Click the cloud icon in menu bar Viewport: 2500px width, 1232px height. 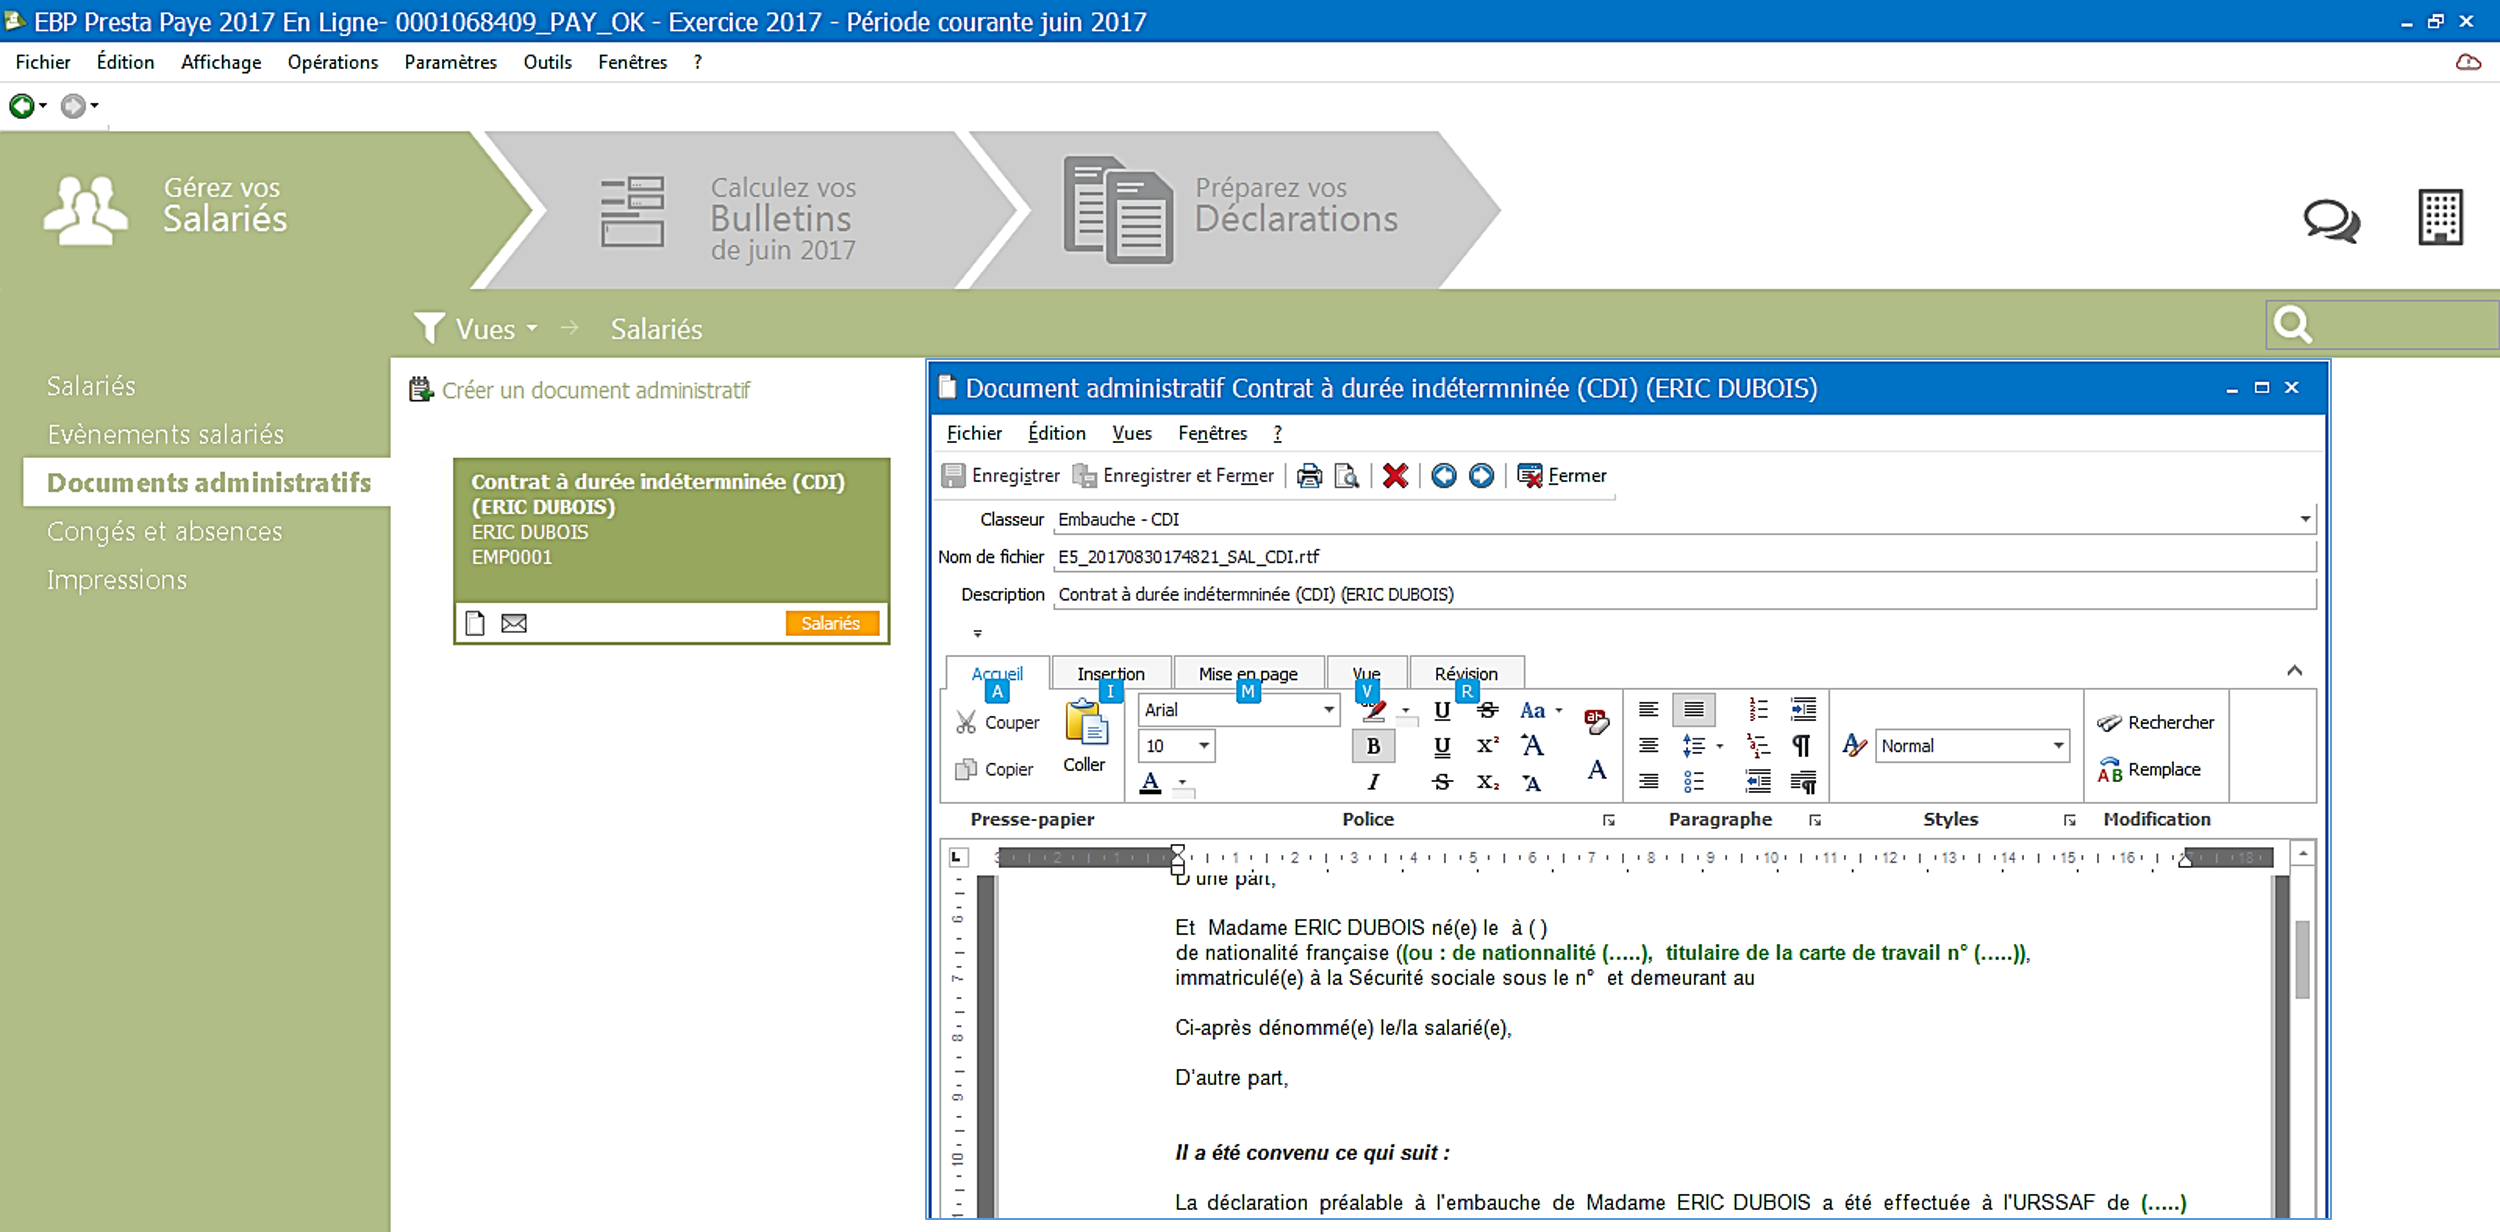point(2468,62)
